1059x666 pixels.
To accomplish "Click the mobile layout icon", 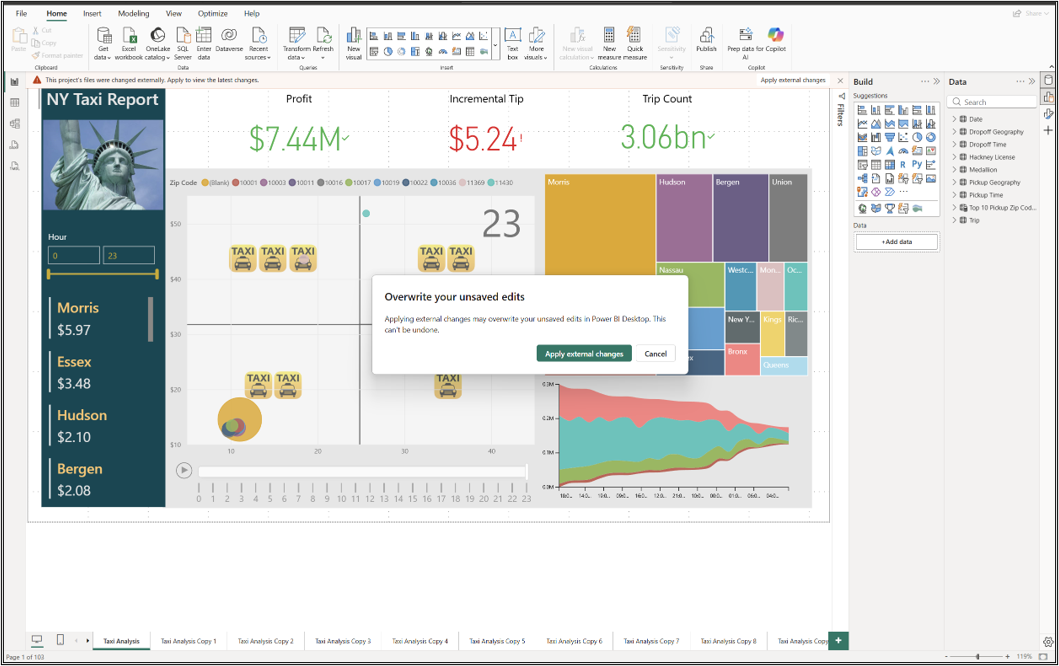I will pyautogui.click(x=60, y=639).
